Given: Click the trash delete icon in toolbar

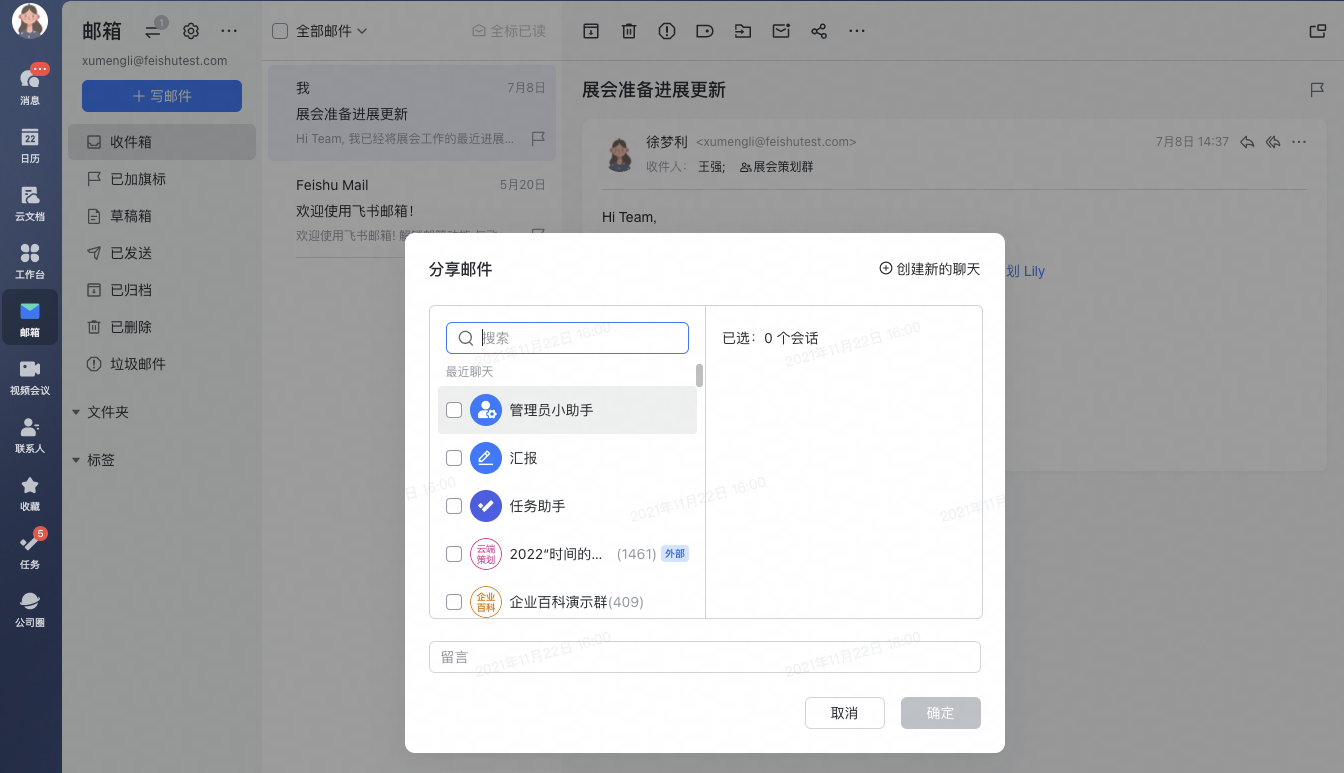Looking at the screenshot, I should (x=629, y=31).
